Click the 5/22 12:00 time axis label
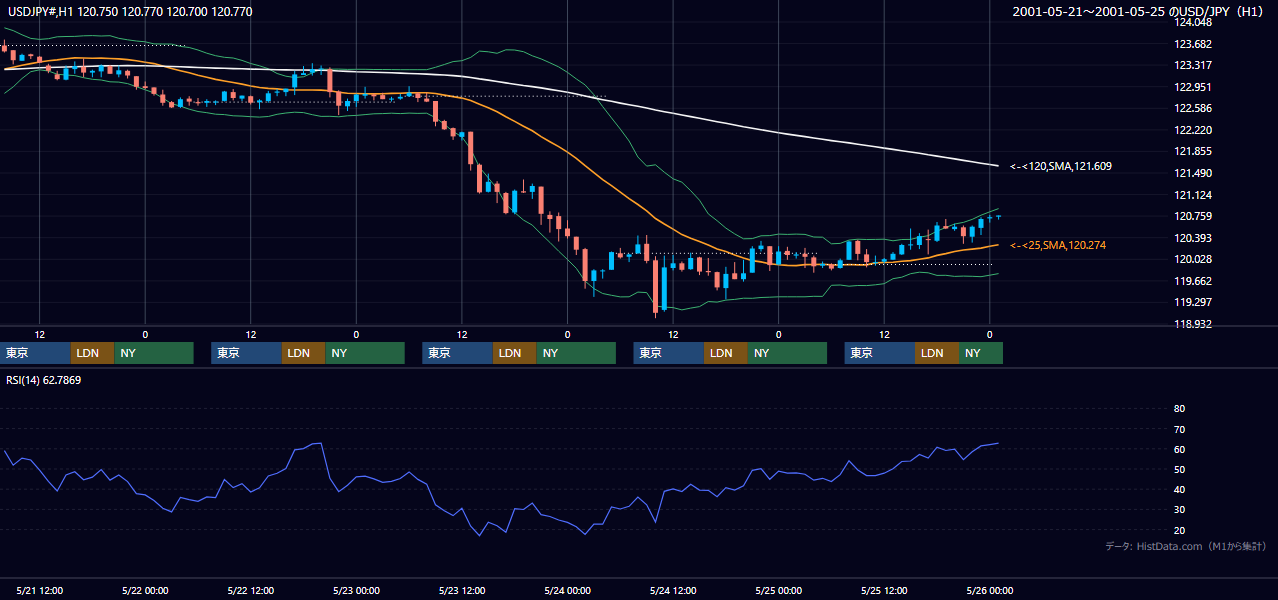 pos(251,591)
